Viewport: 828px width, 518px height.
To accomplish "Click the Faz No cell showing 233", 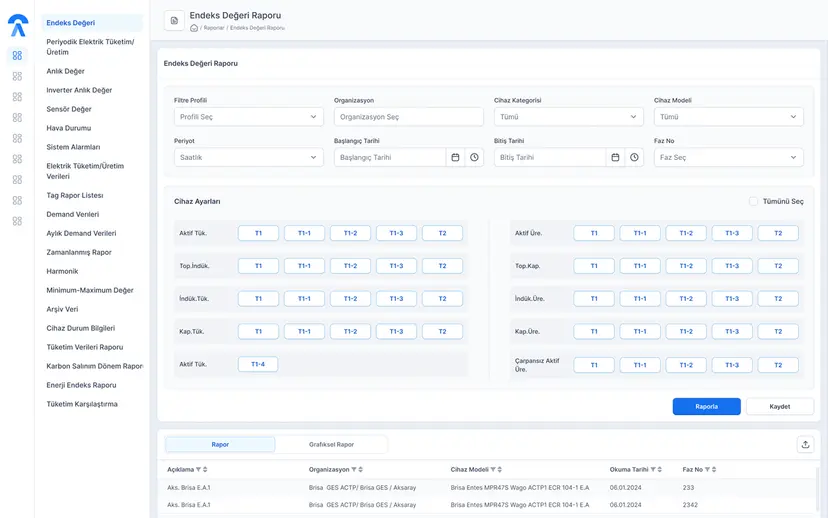I will tap(689, 488).
